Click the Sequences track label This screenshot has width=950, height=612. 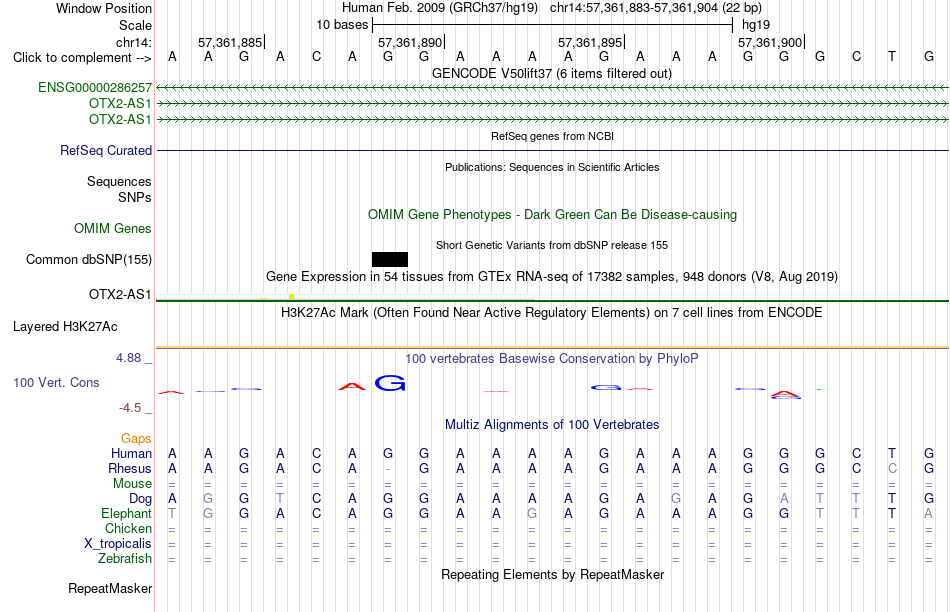pyautogui.click(x=119, y=181)
